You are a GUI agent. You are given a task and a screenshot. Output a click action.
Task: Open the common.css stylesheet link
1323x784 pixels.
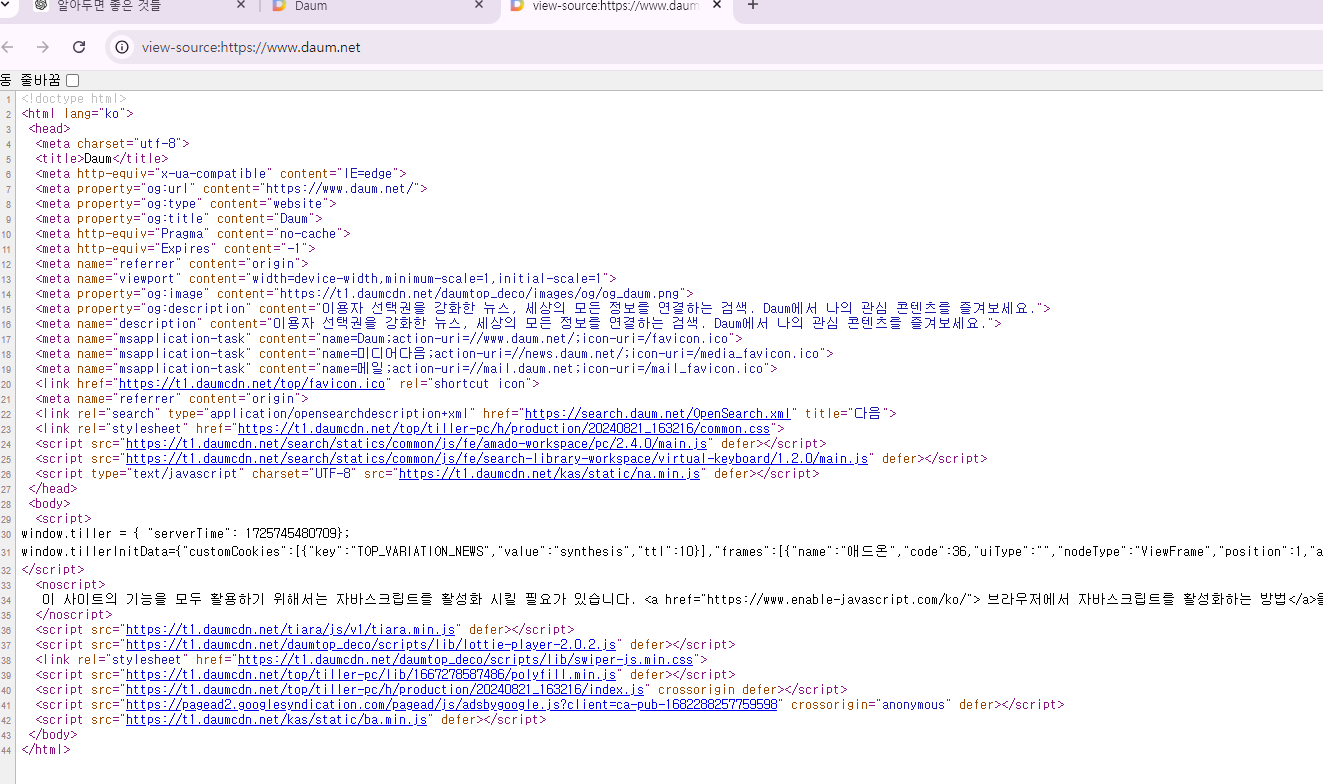[x=503, y=428]
